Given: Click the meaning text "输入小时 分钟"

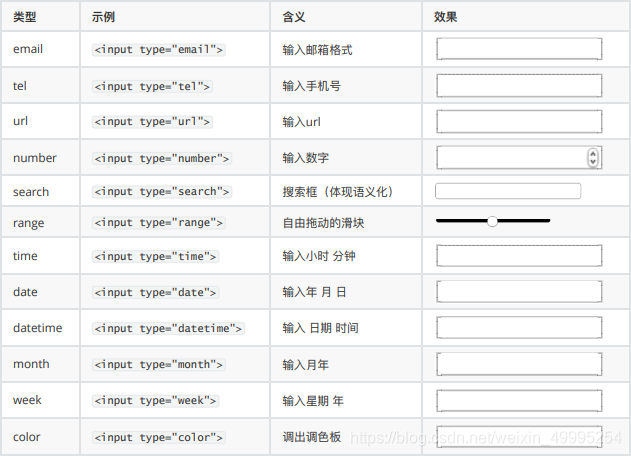Looking at the screenshot, I should point(319,256).
